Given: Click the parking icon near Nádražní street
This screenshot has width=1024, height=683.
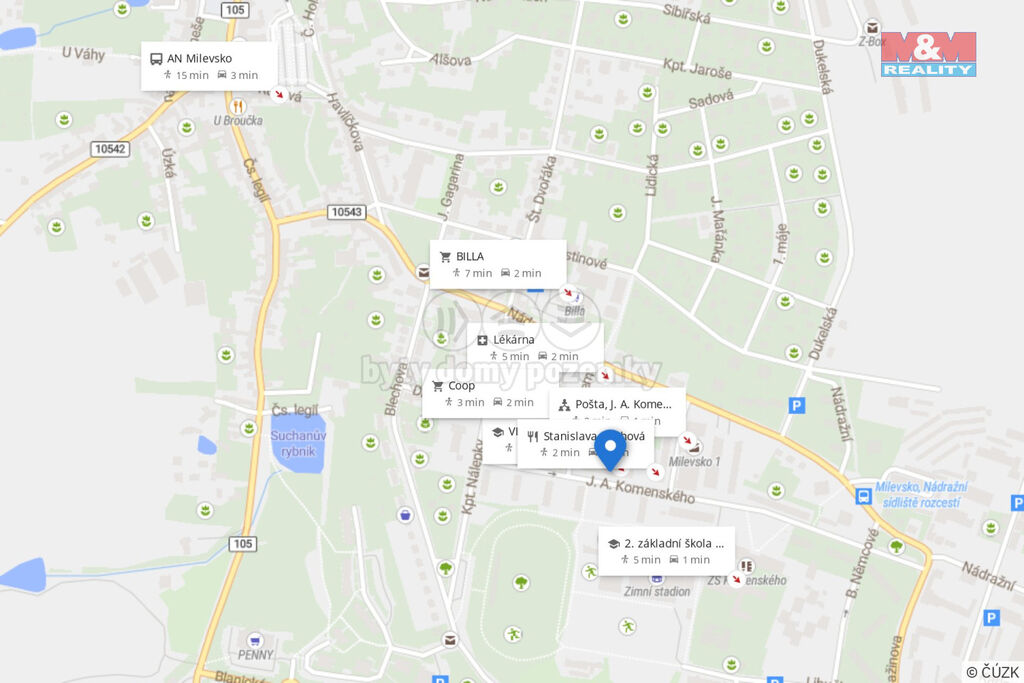Looking at the screenshot, I should click(796, 405).
